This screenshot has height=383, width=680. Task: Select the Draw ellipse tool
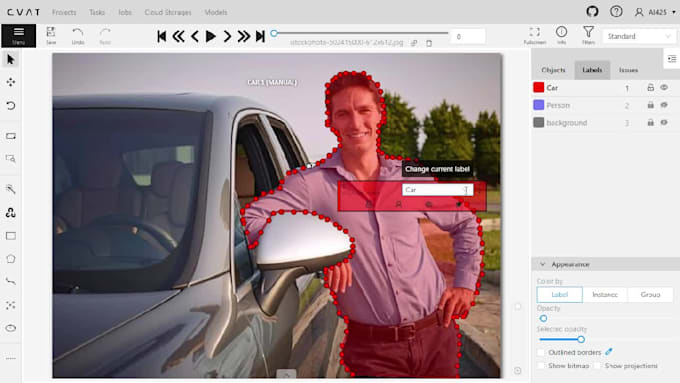click(x=11, y=328)
